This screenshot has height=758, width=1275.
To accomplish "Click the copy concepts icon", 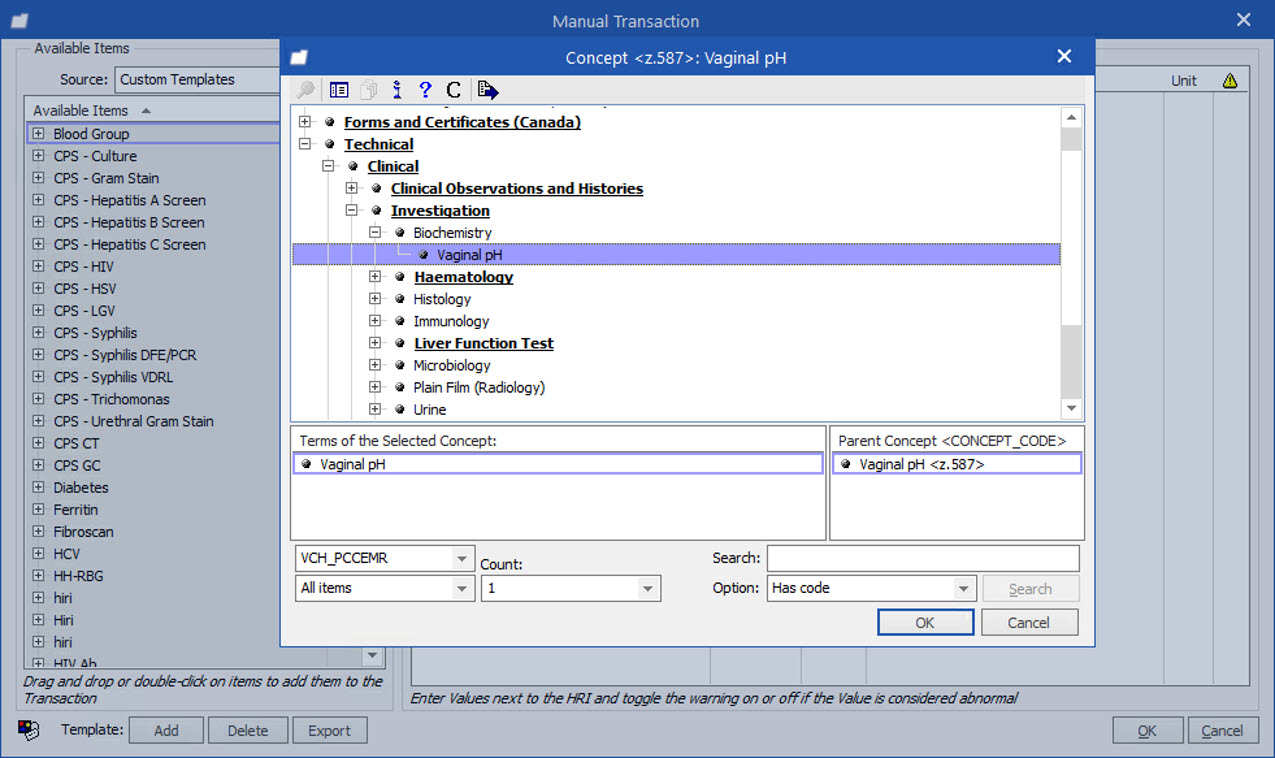I will [368, 89].
